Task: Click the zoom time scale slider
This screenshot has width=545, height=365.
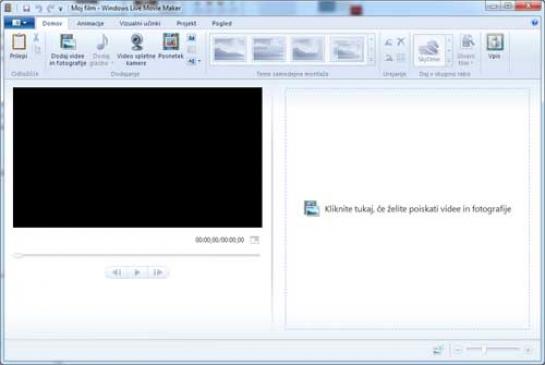Action: (x=493, y=349)
